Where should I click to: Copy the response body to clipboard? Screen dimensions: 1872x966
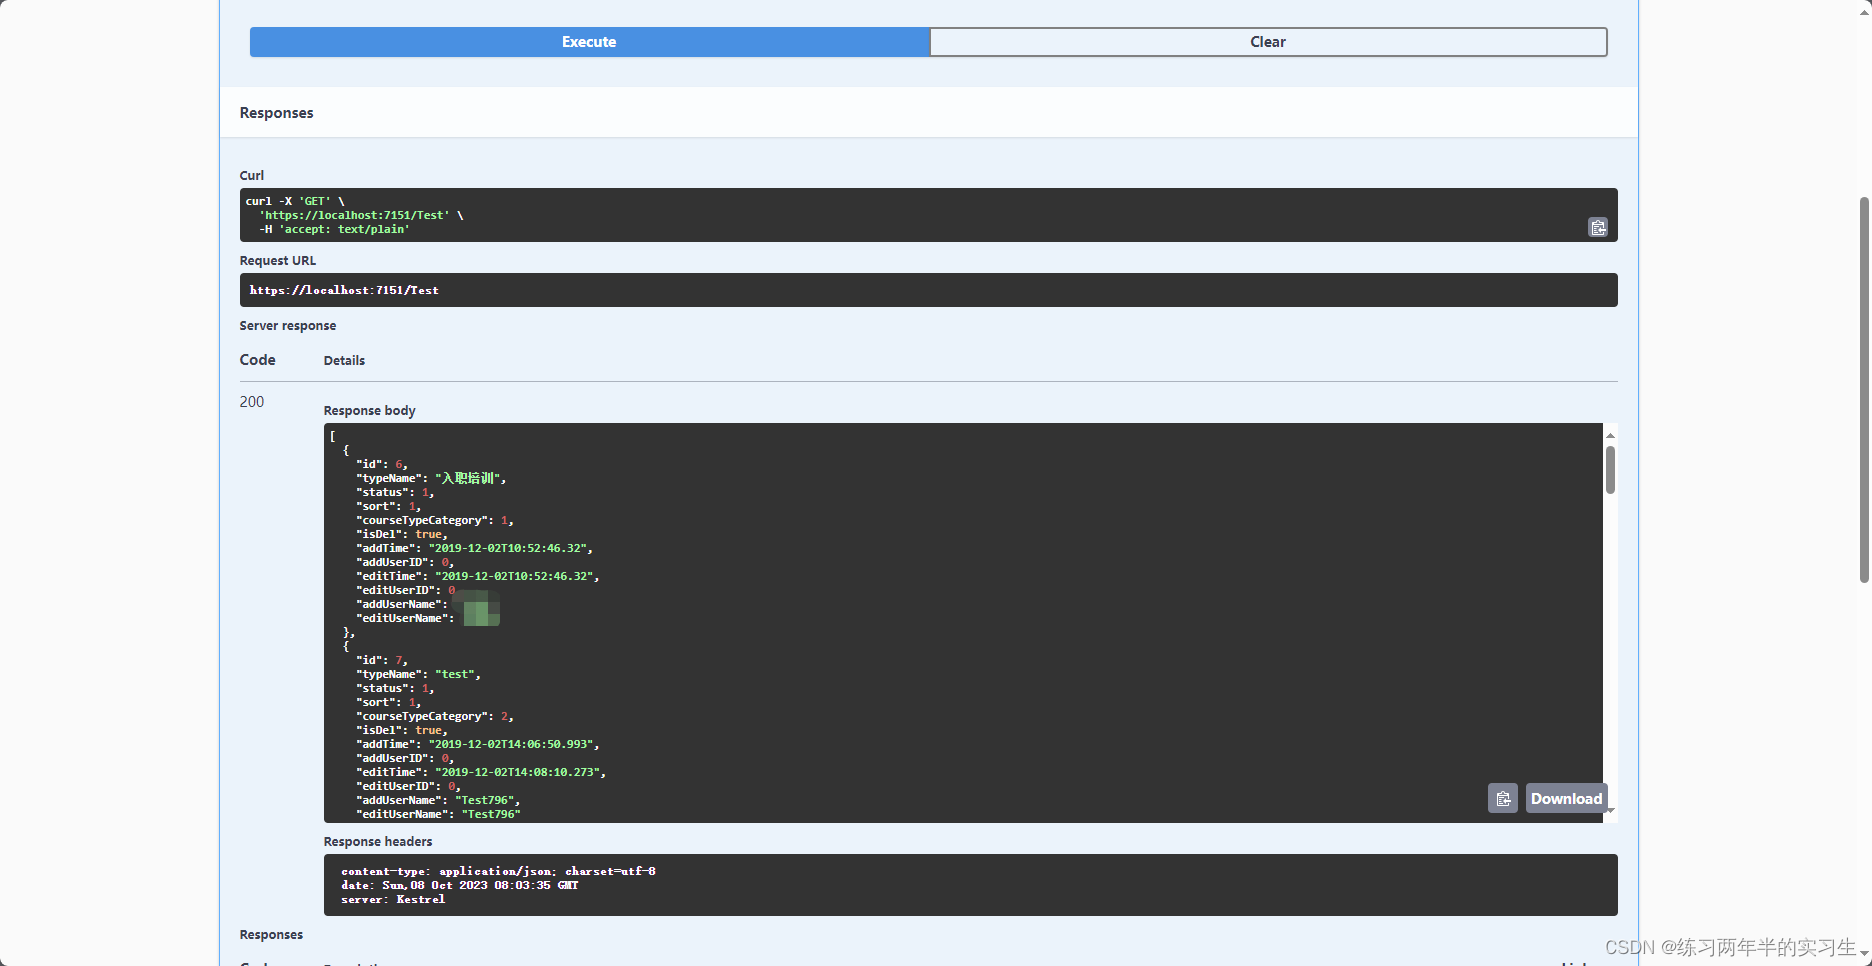click(1503, 798)
